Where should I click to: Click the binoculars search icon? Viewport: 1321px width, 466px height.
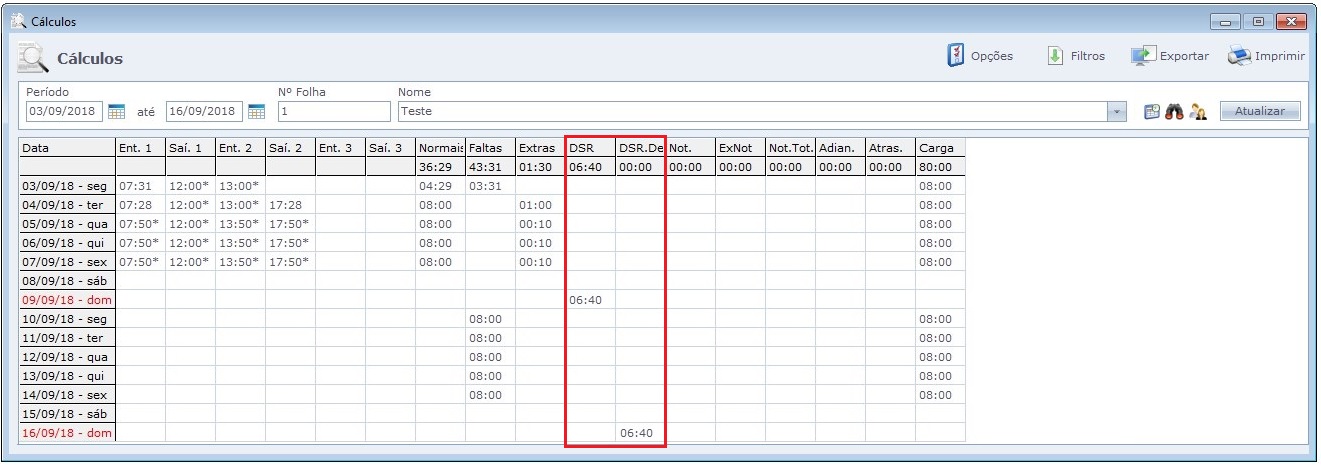[1175, 112]
